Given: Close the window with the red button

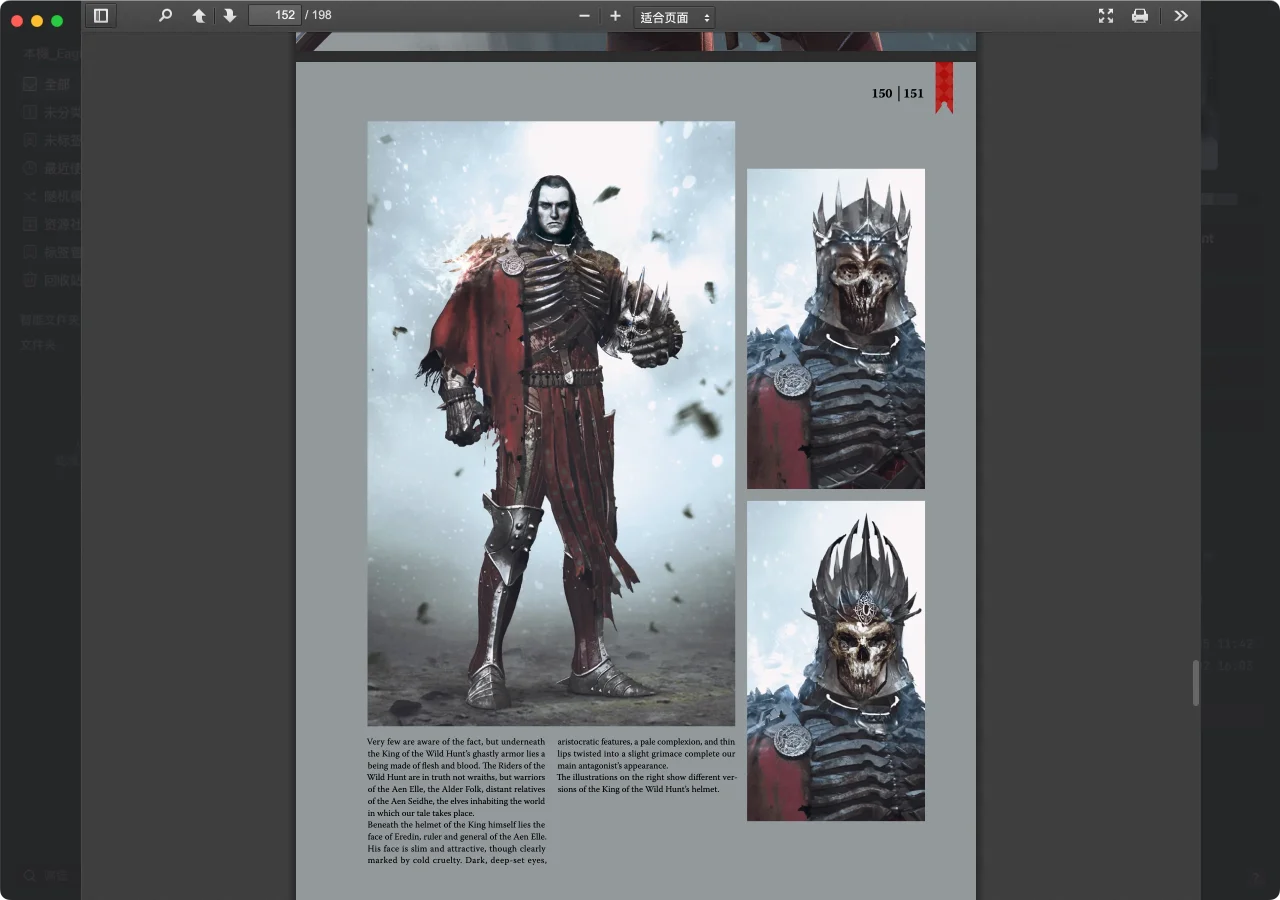Looking at the screenshot, I should [17, 21].
